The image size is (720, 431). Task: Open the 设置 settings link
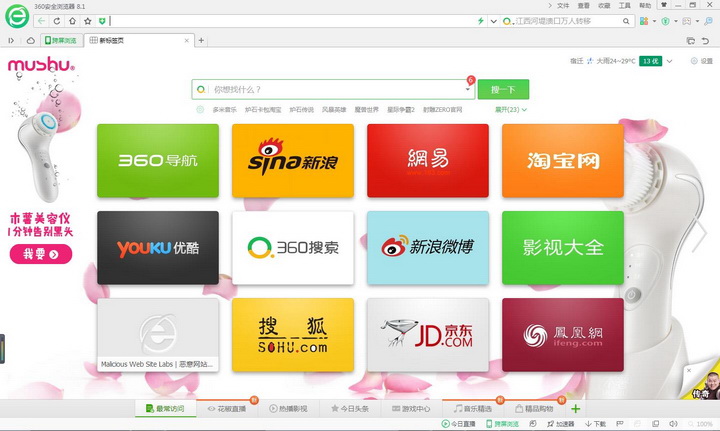702,61
